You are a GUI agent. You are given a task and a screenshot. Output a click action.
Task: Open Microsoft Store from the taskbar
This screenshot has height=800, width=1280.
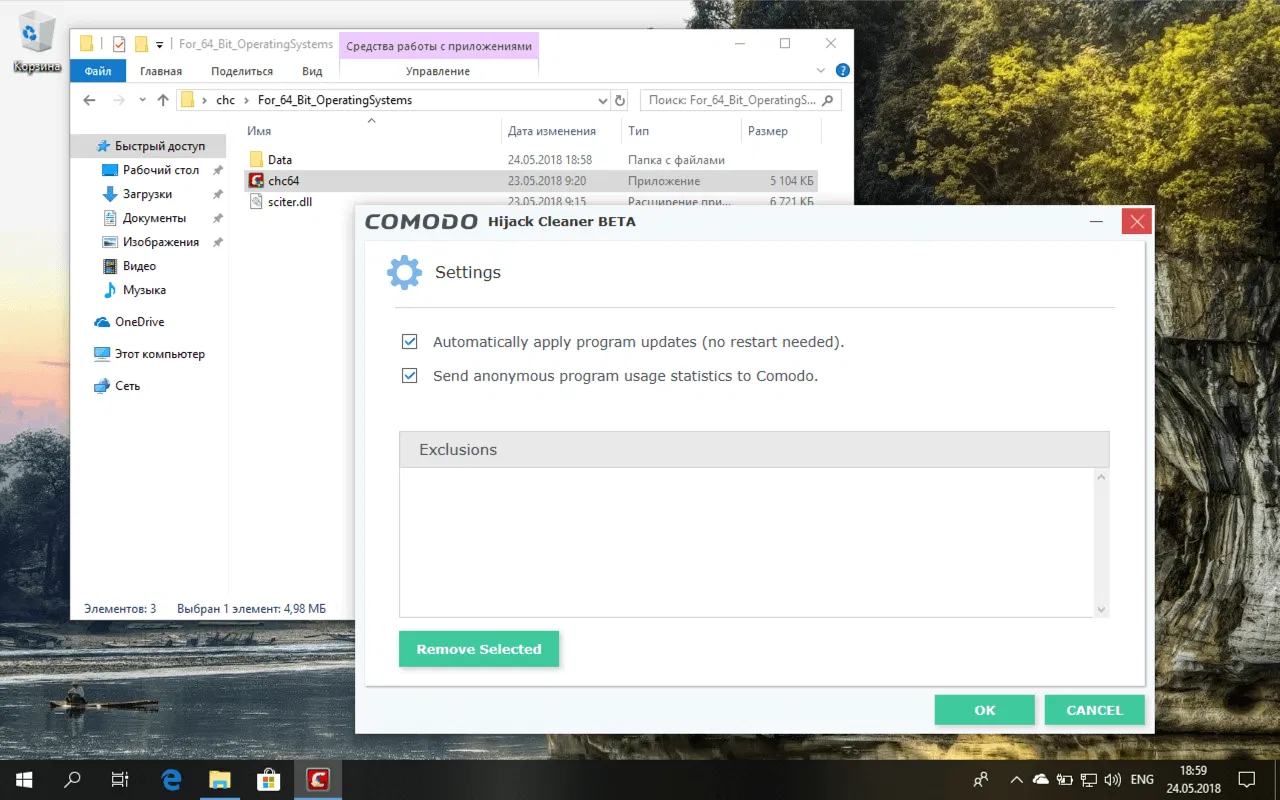(268, 779)
